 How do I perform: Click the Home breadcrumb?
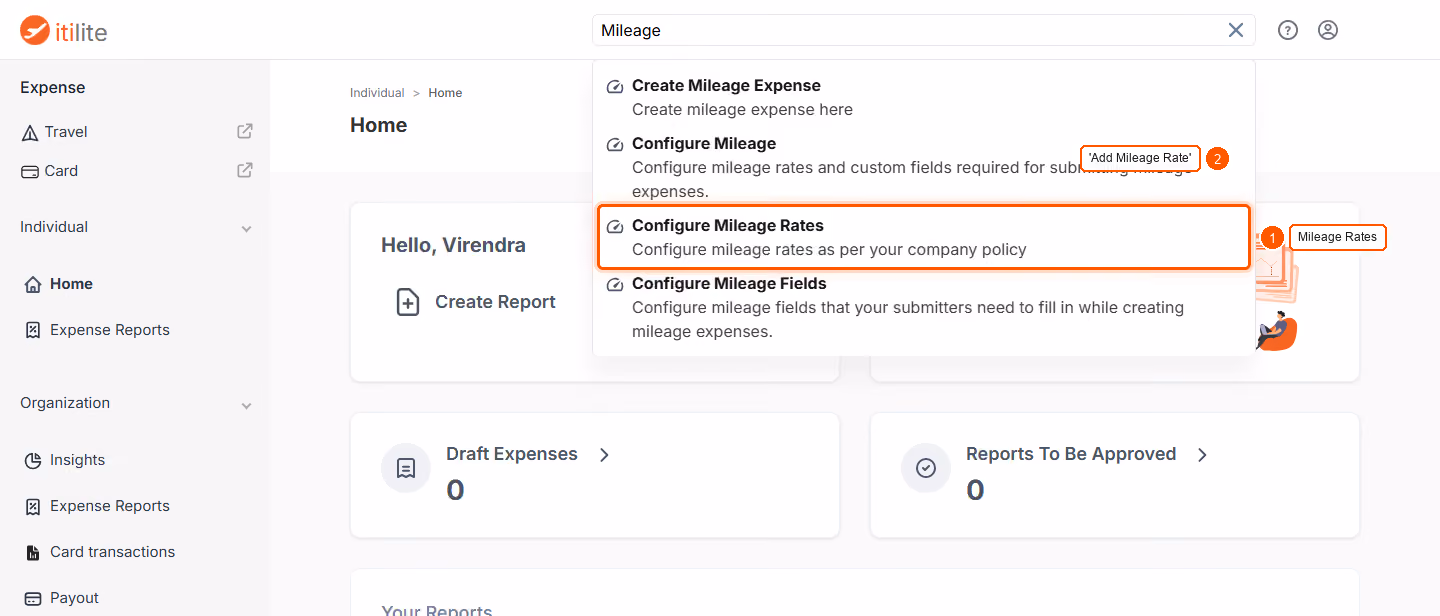click(445, 93)
